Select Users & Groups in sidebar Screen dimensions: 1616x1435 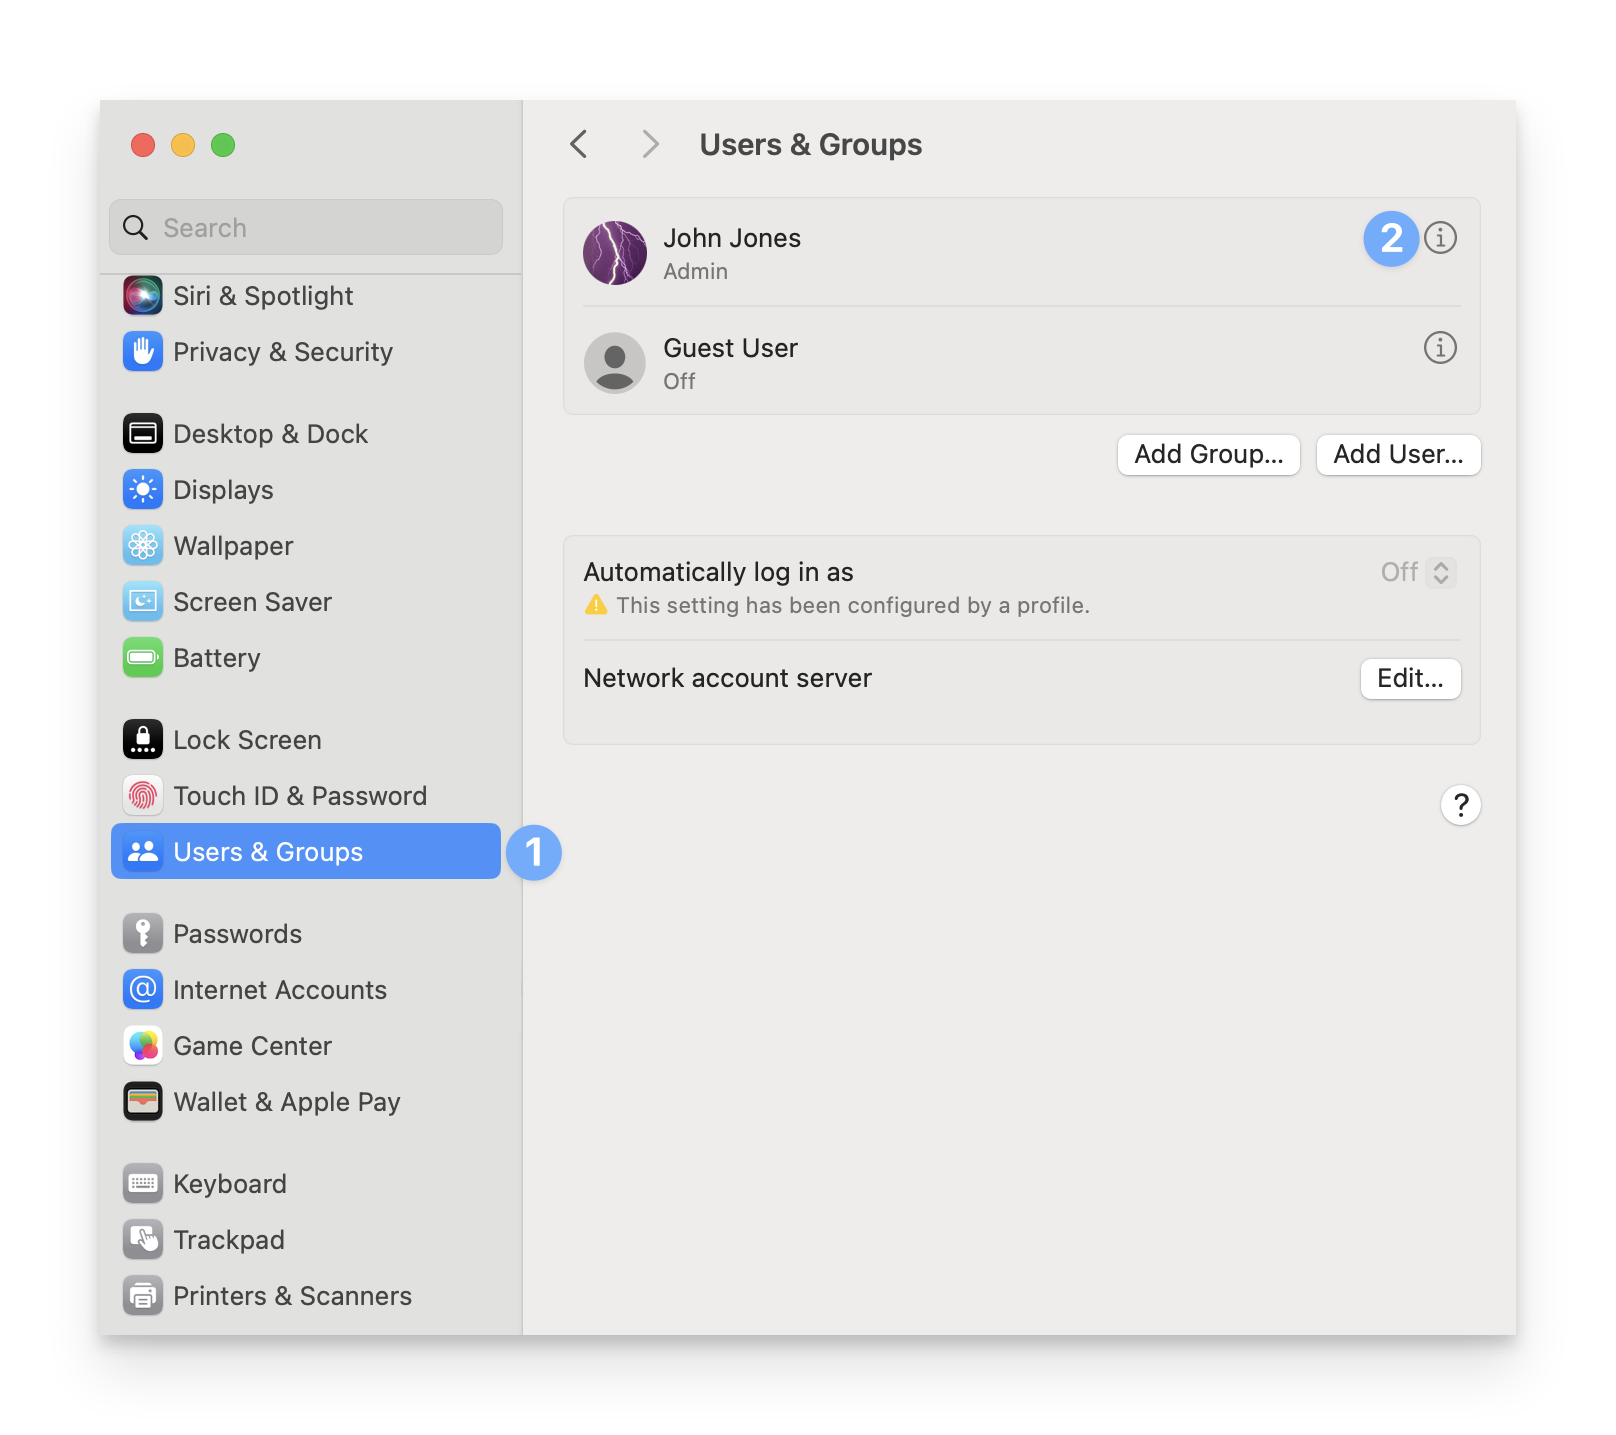[267, 851]
